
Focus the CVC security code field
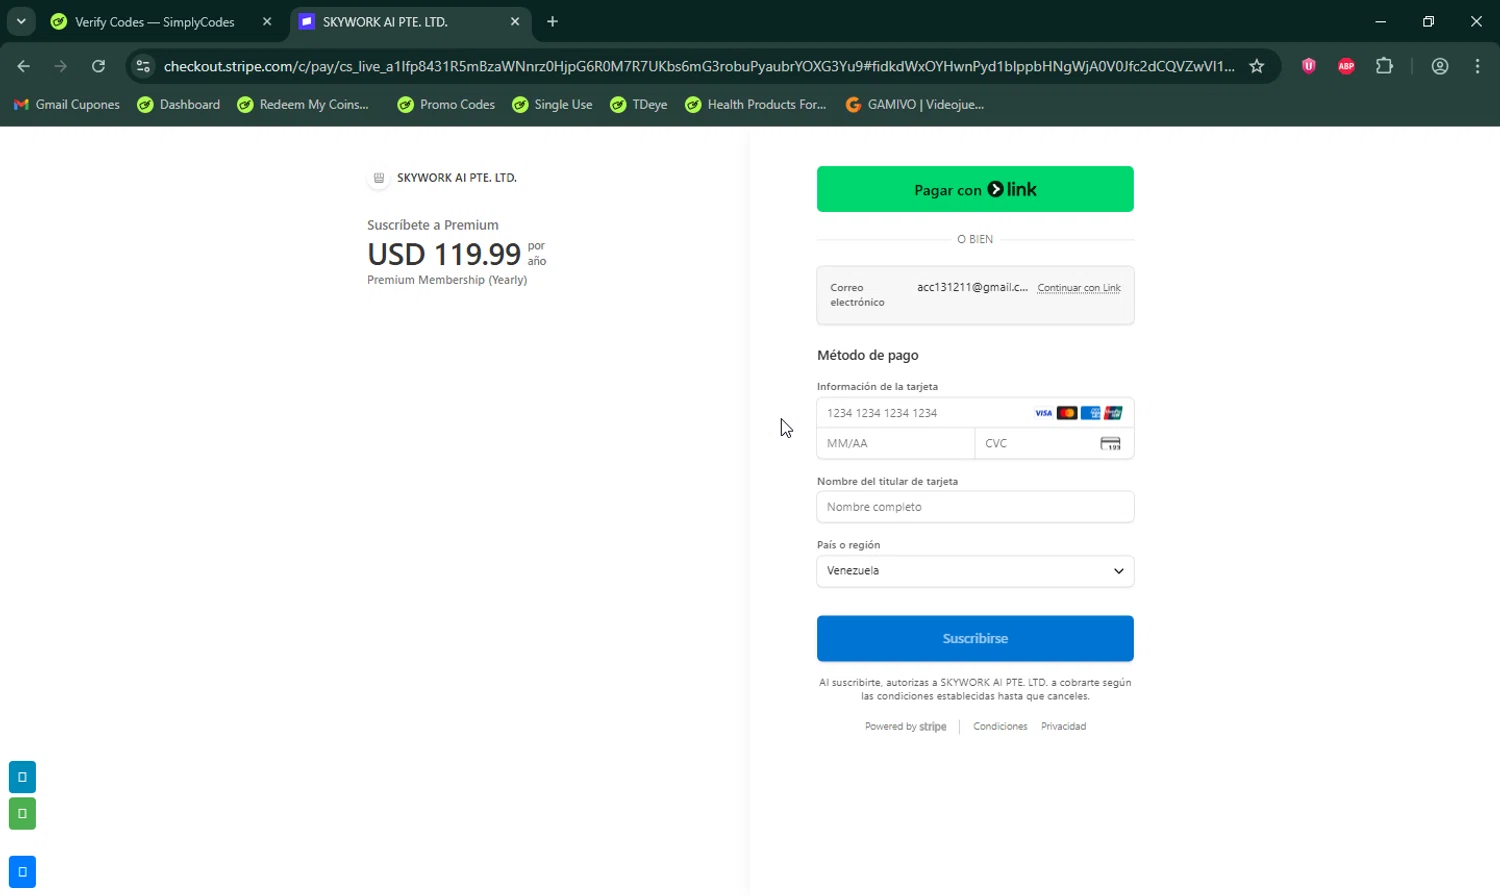coord(1055,443)
